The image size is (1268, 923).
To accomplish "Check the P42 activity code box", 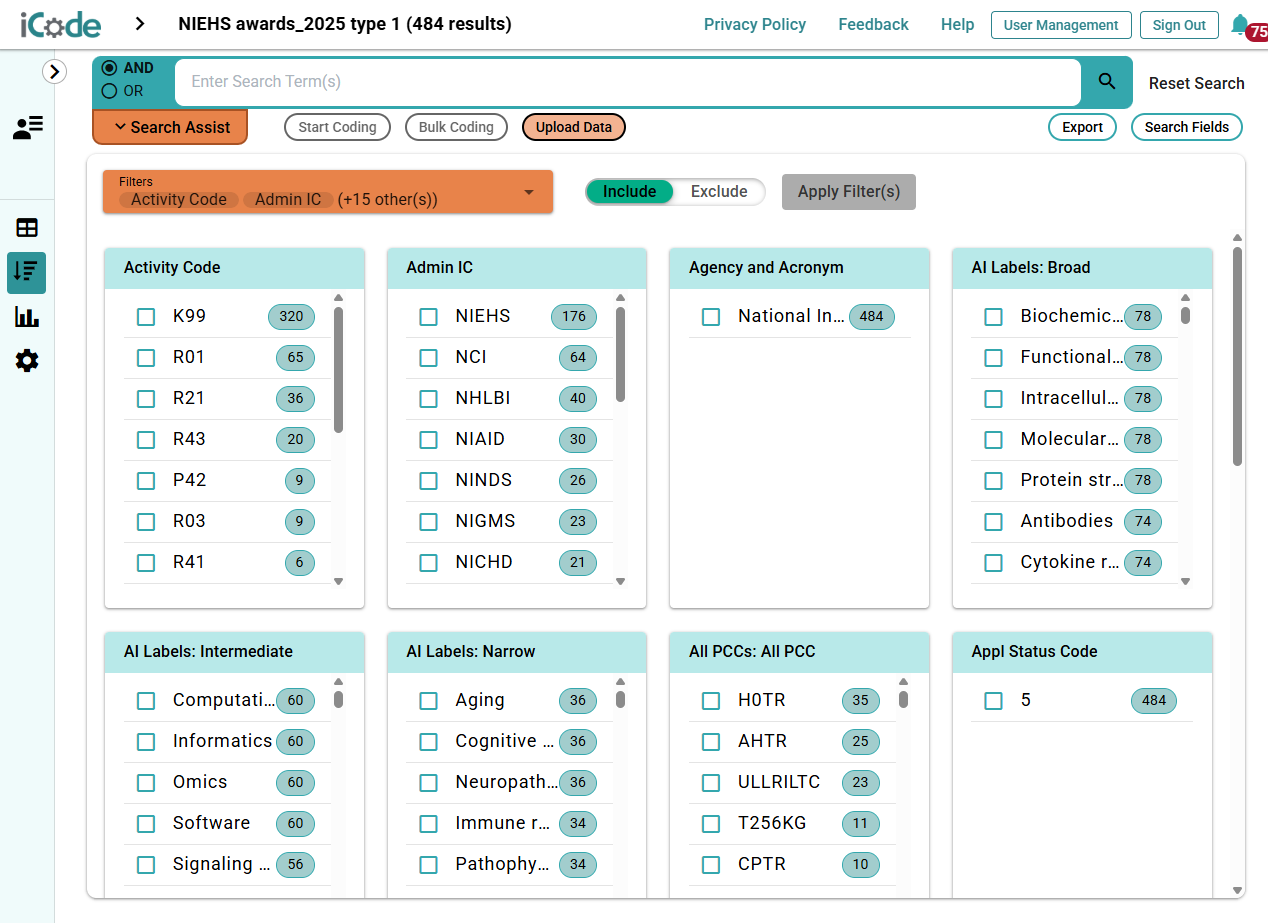I will pyautogui.click(x=146, y=481).
